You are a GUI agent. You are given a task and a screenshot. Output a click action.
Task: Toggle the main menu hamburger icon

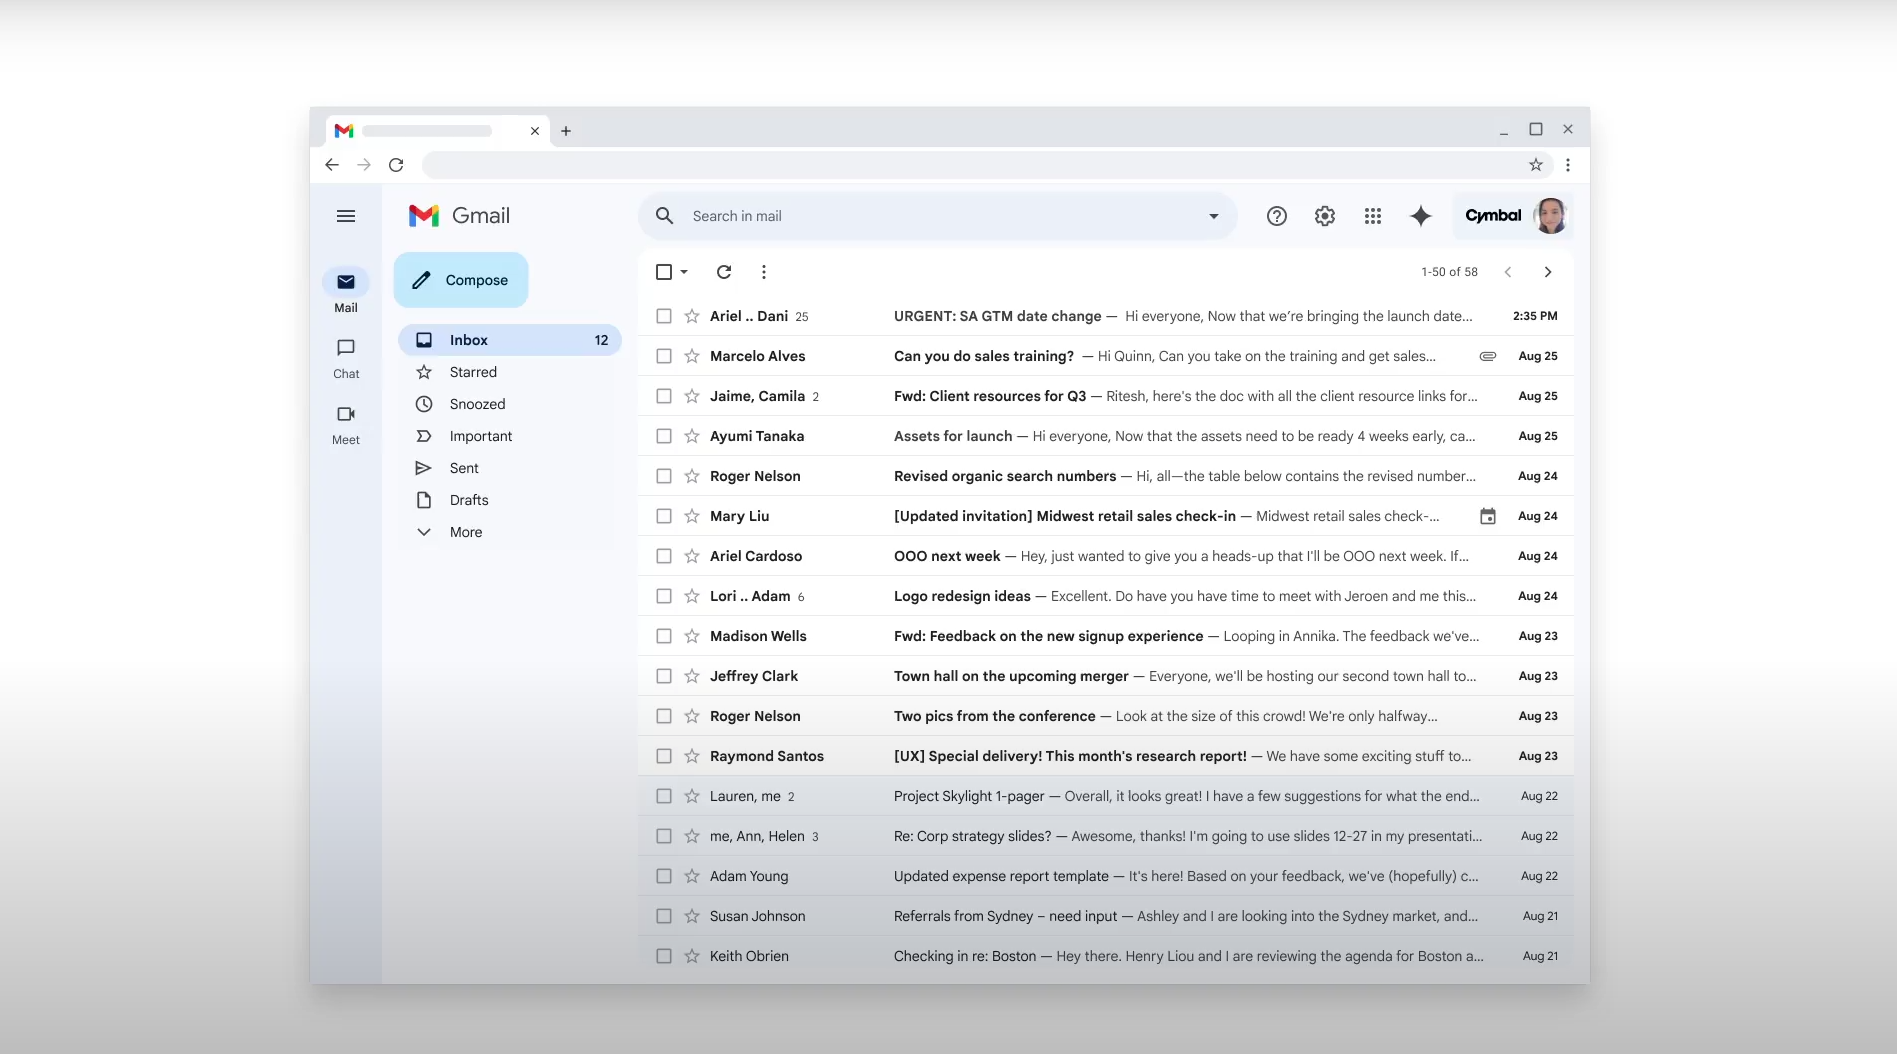point(346,216)
